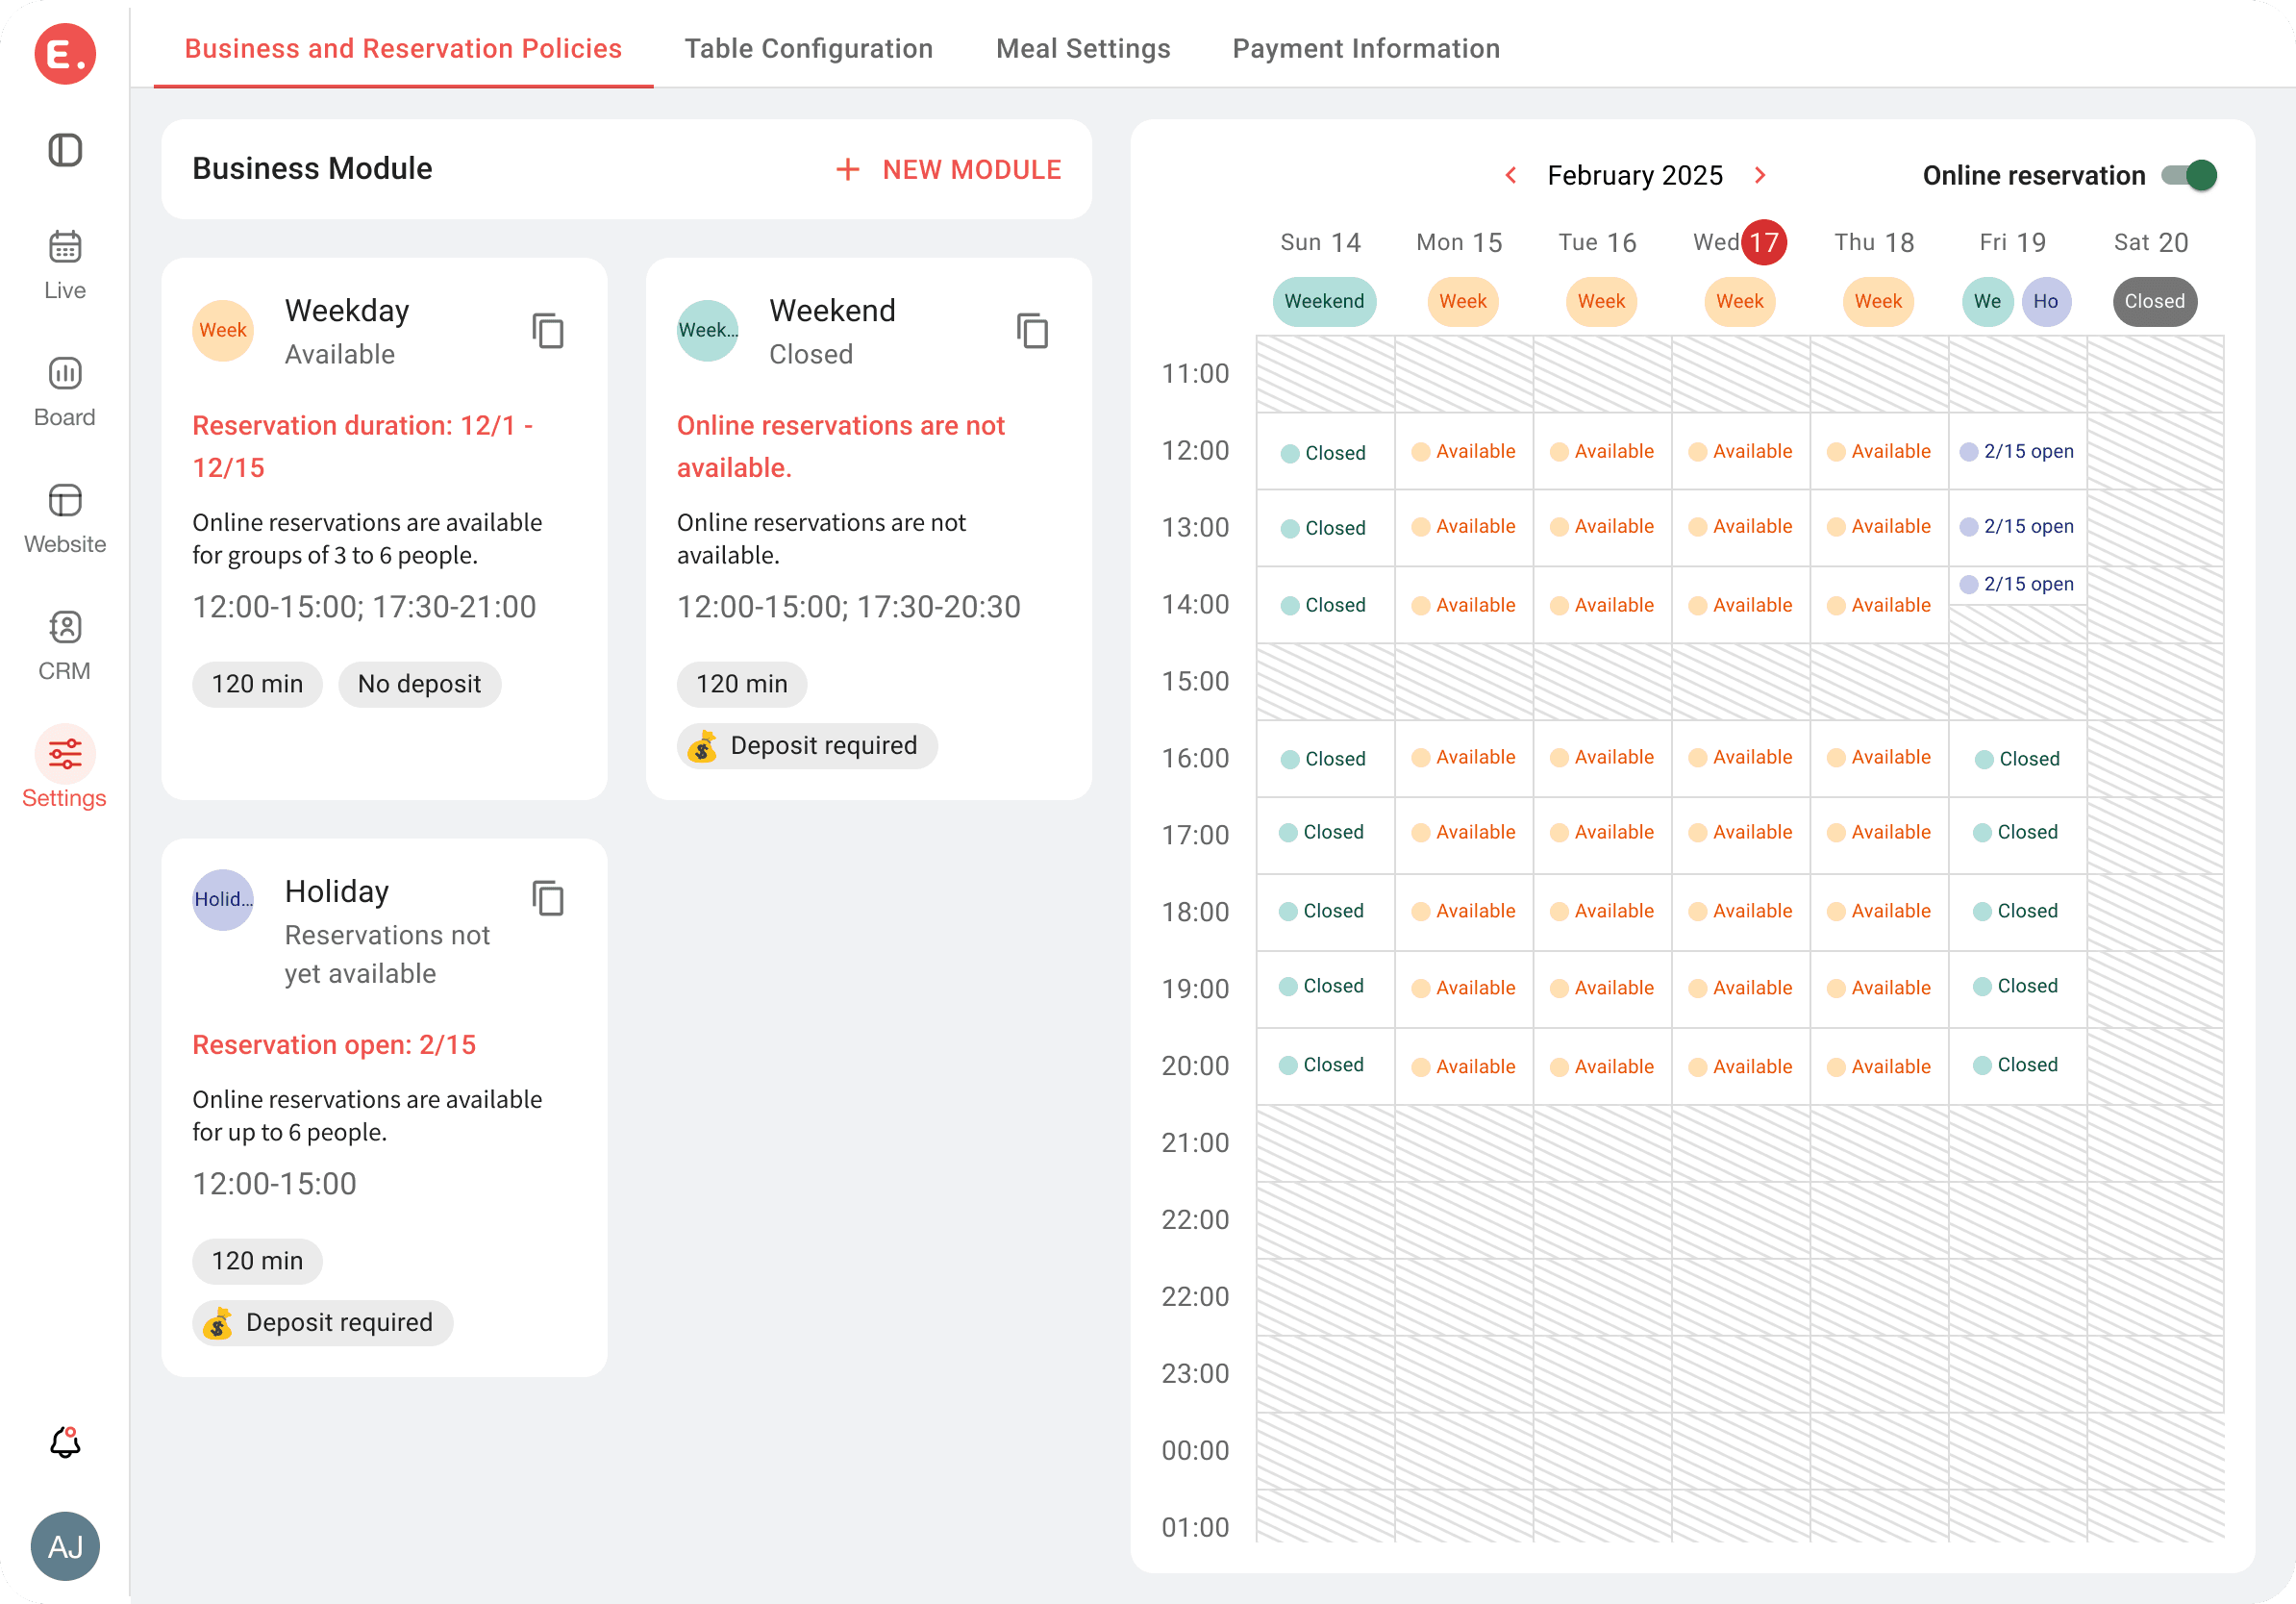Click Holiday '120 min' chip
Image resolution: width=2296 pixels, height=1604 pixels.
pos(257,1261)
